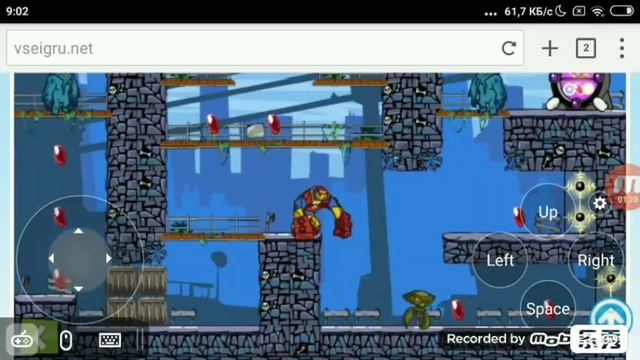Screen dimensions: 640x360
Task: Select the gamepad mode icon
Action: tap(22, 339)
